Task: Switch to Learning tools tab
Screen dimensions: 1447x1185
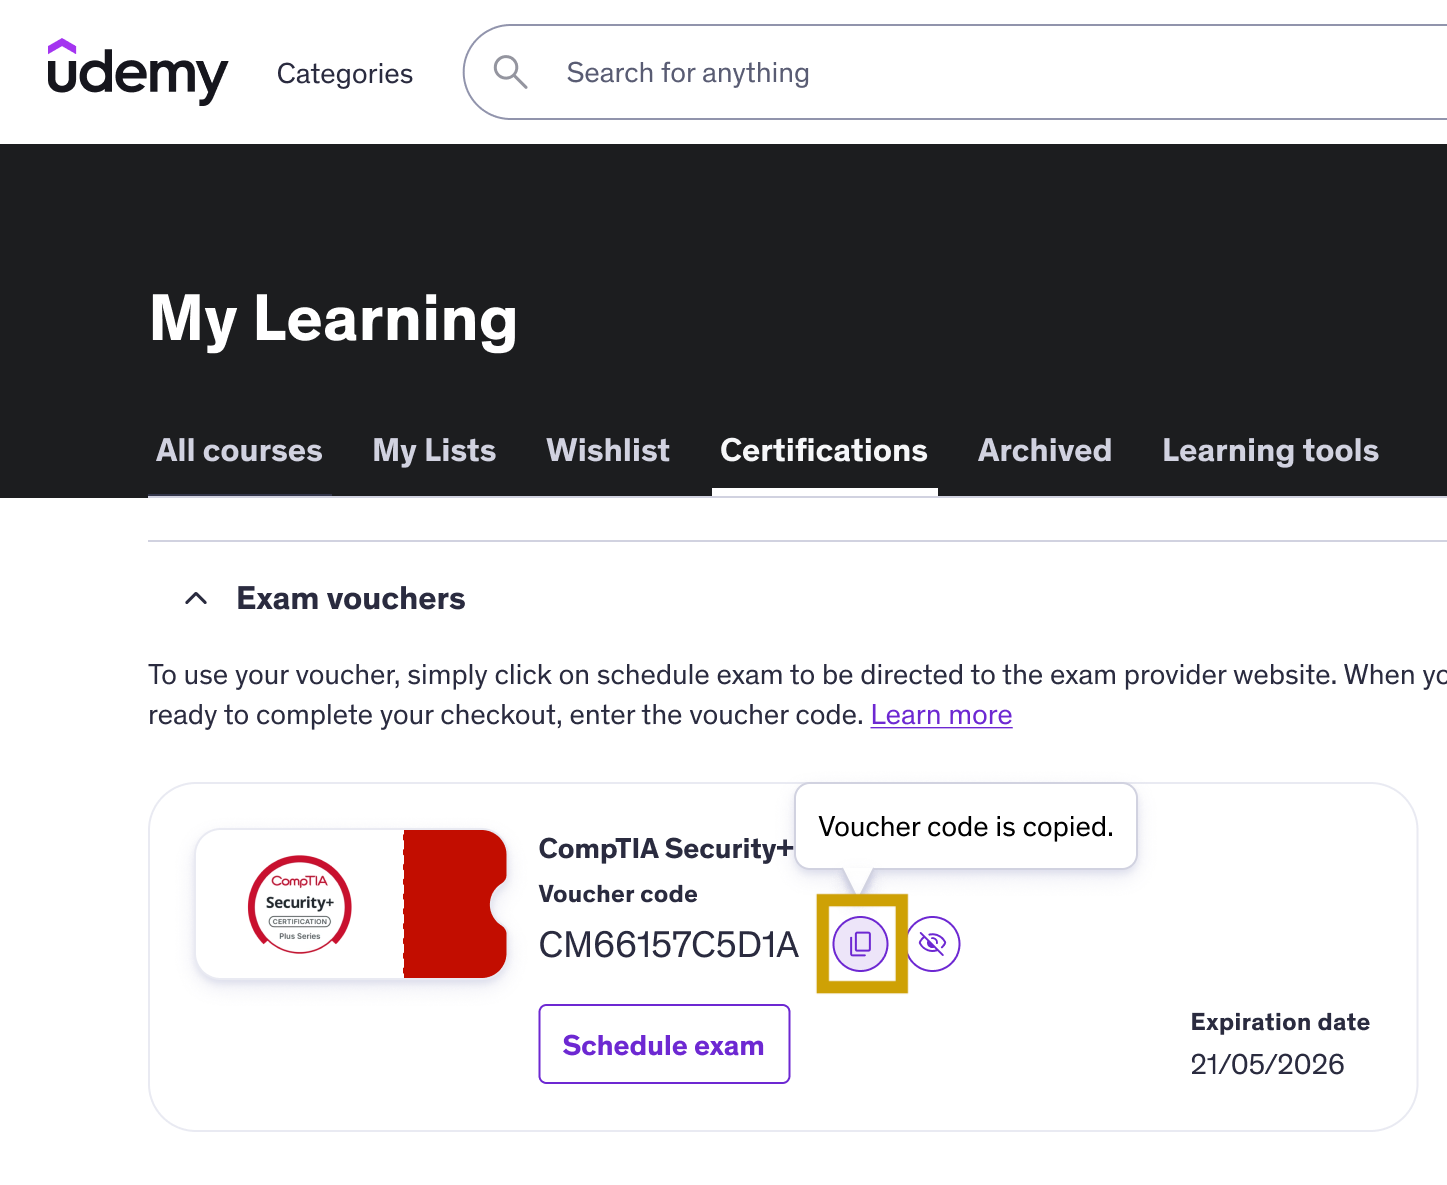Action: click(x=1270, y=450)
